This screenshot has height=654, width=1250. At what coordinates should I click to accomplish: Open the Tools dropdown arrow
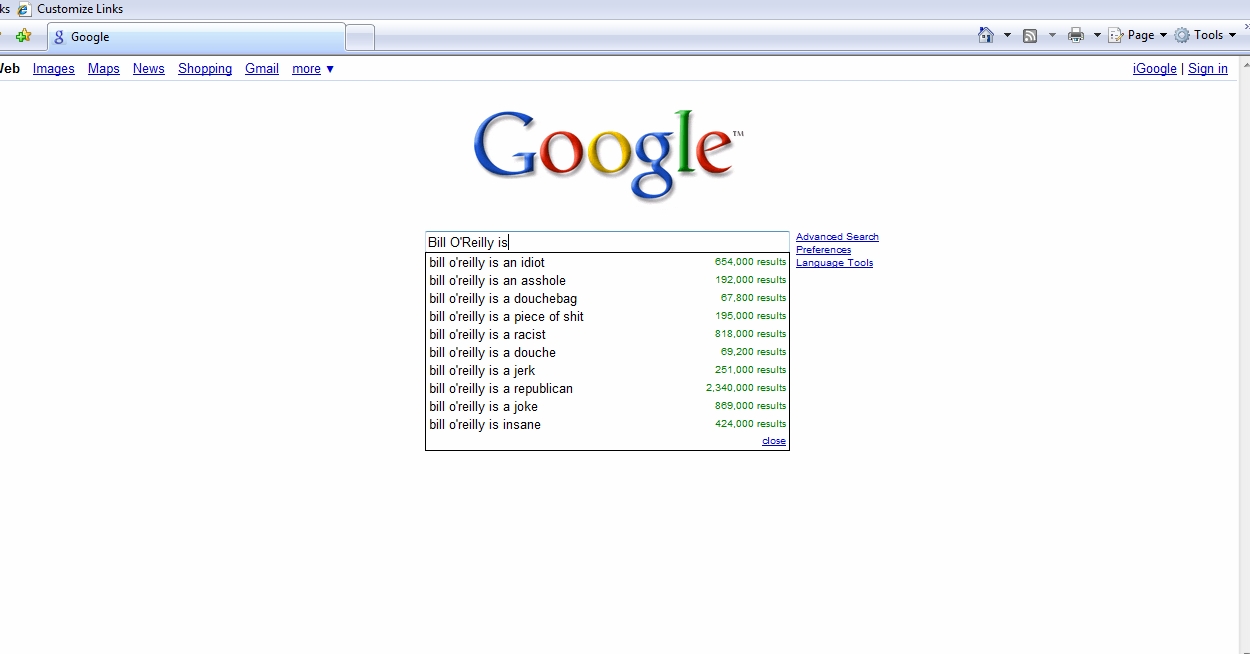click(1232, 35)
